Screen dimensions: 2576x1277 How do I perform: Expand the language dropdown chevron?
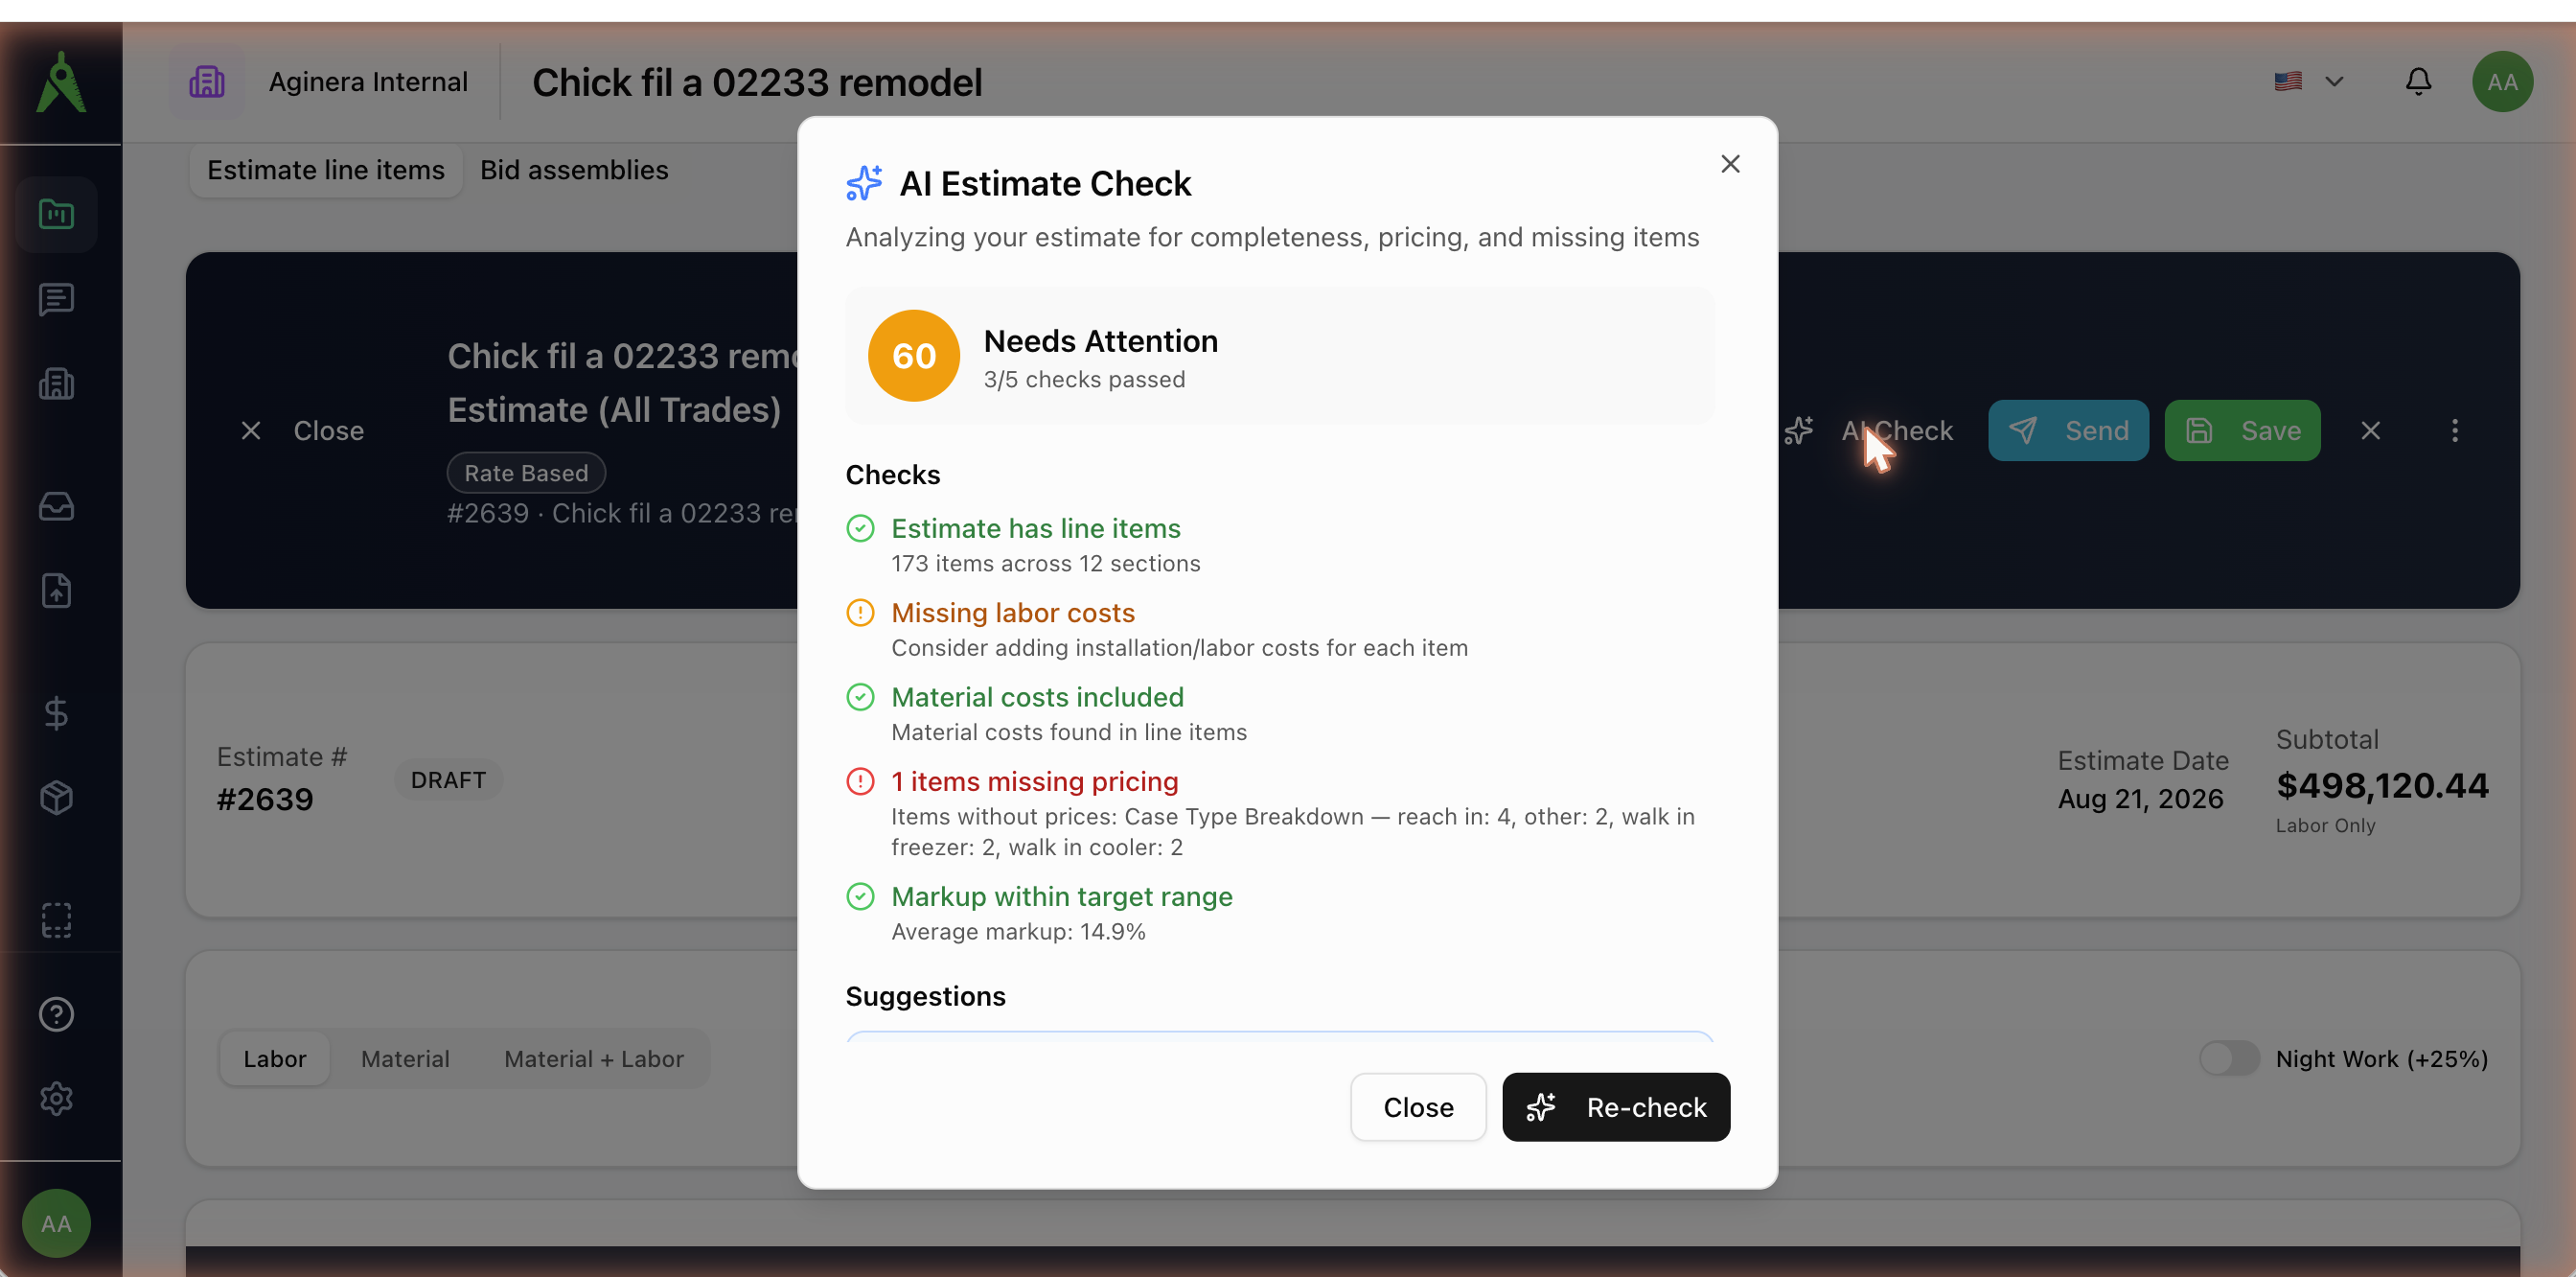point(2334,81)
